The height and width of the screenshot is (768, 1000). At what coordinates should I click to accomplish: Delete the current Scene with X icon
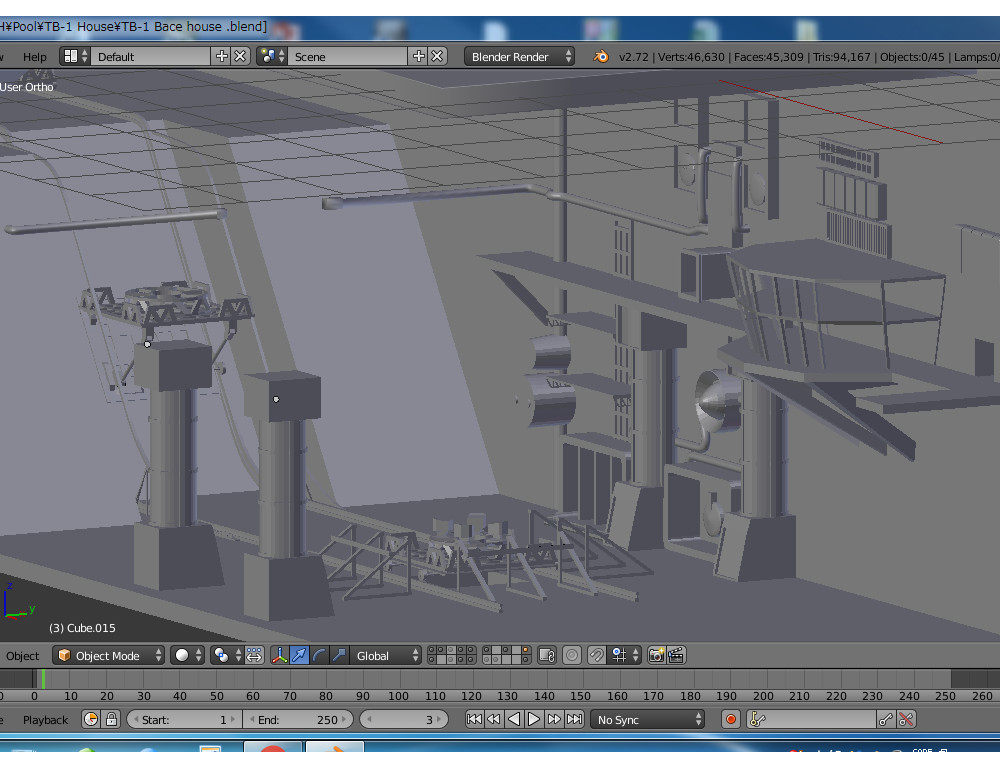coord(437,56)
